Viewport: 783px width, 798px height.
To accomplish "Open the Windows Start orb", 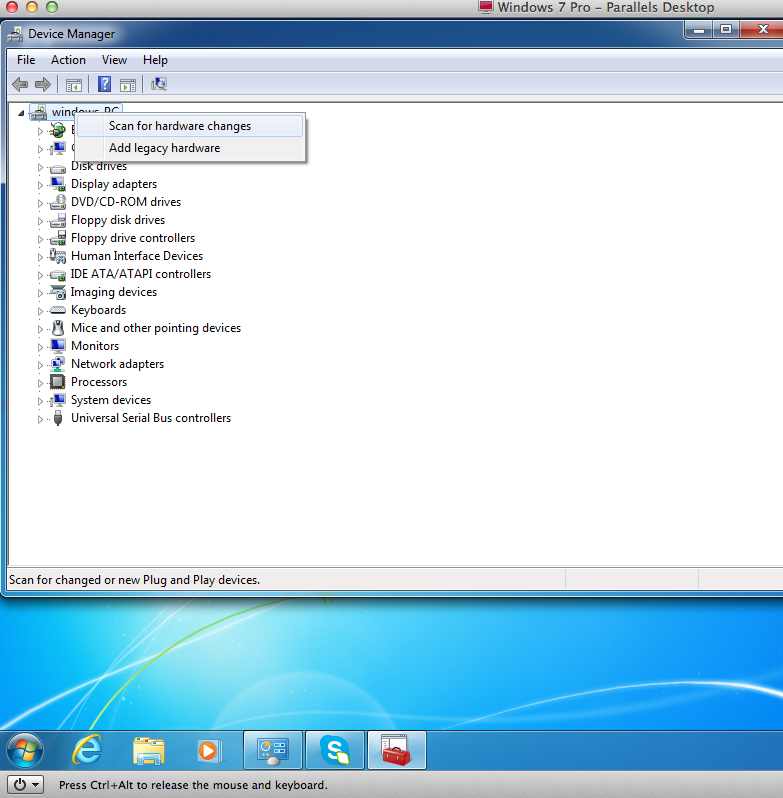I will (x=24, y=751).
